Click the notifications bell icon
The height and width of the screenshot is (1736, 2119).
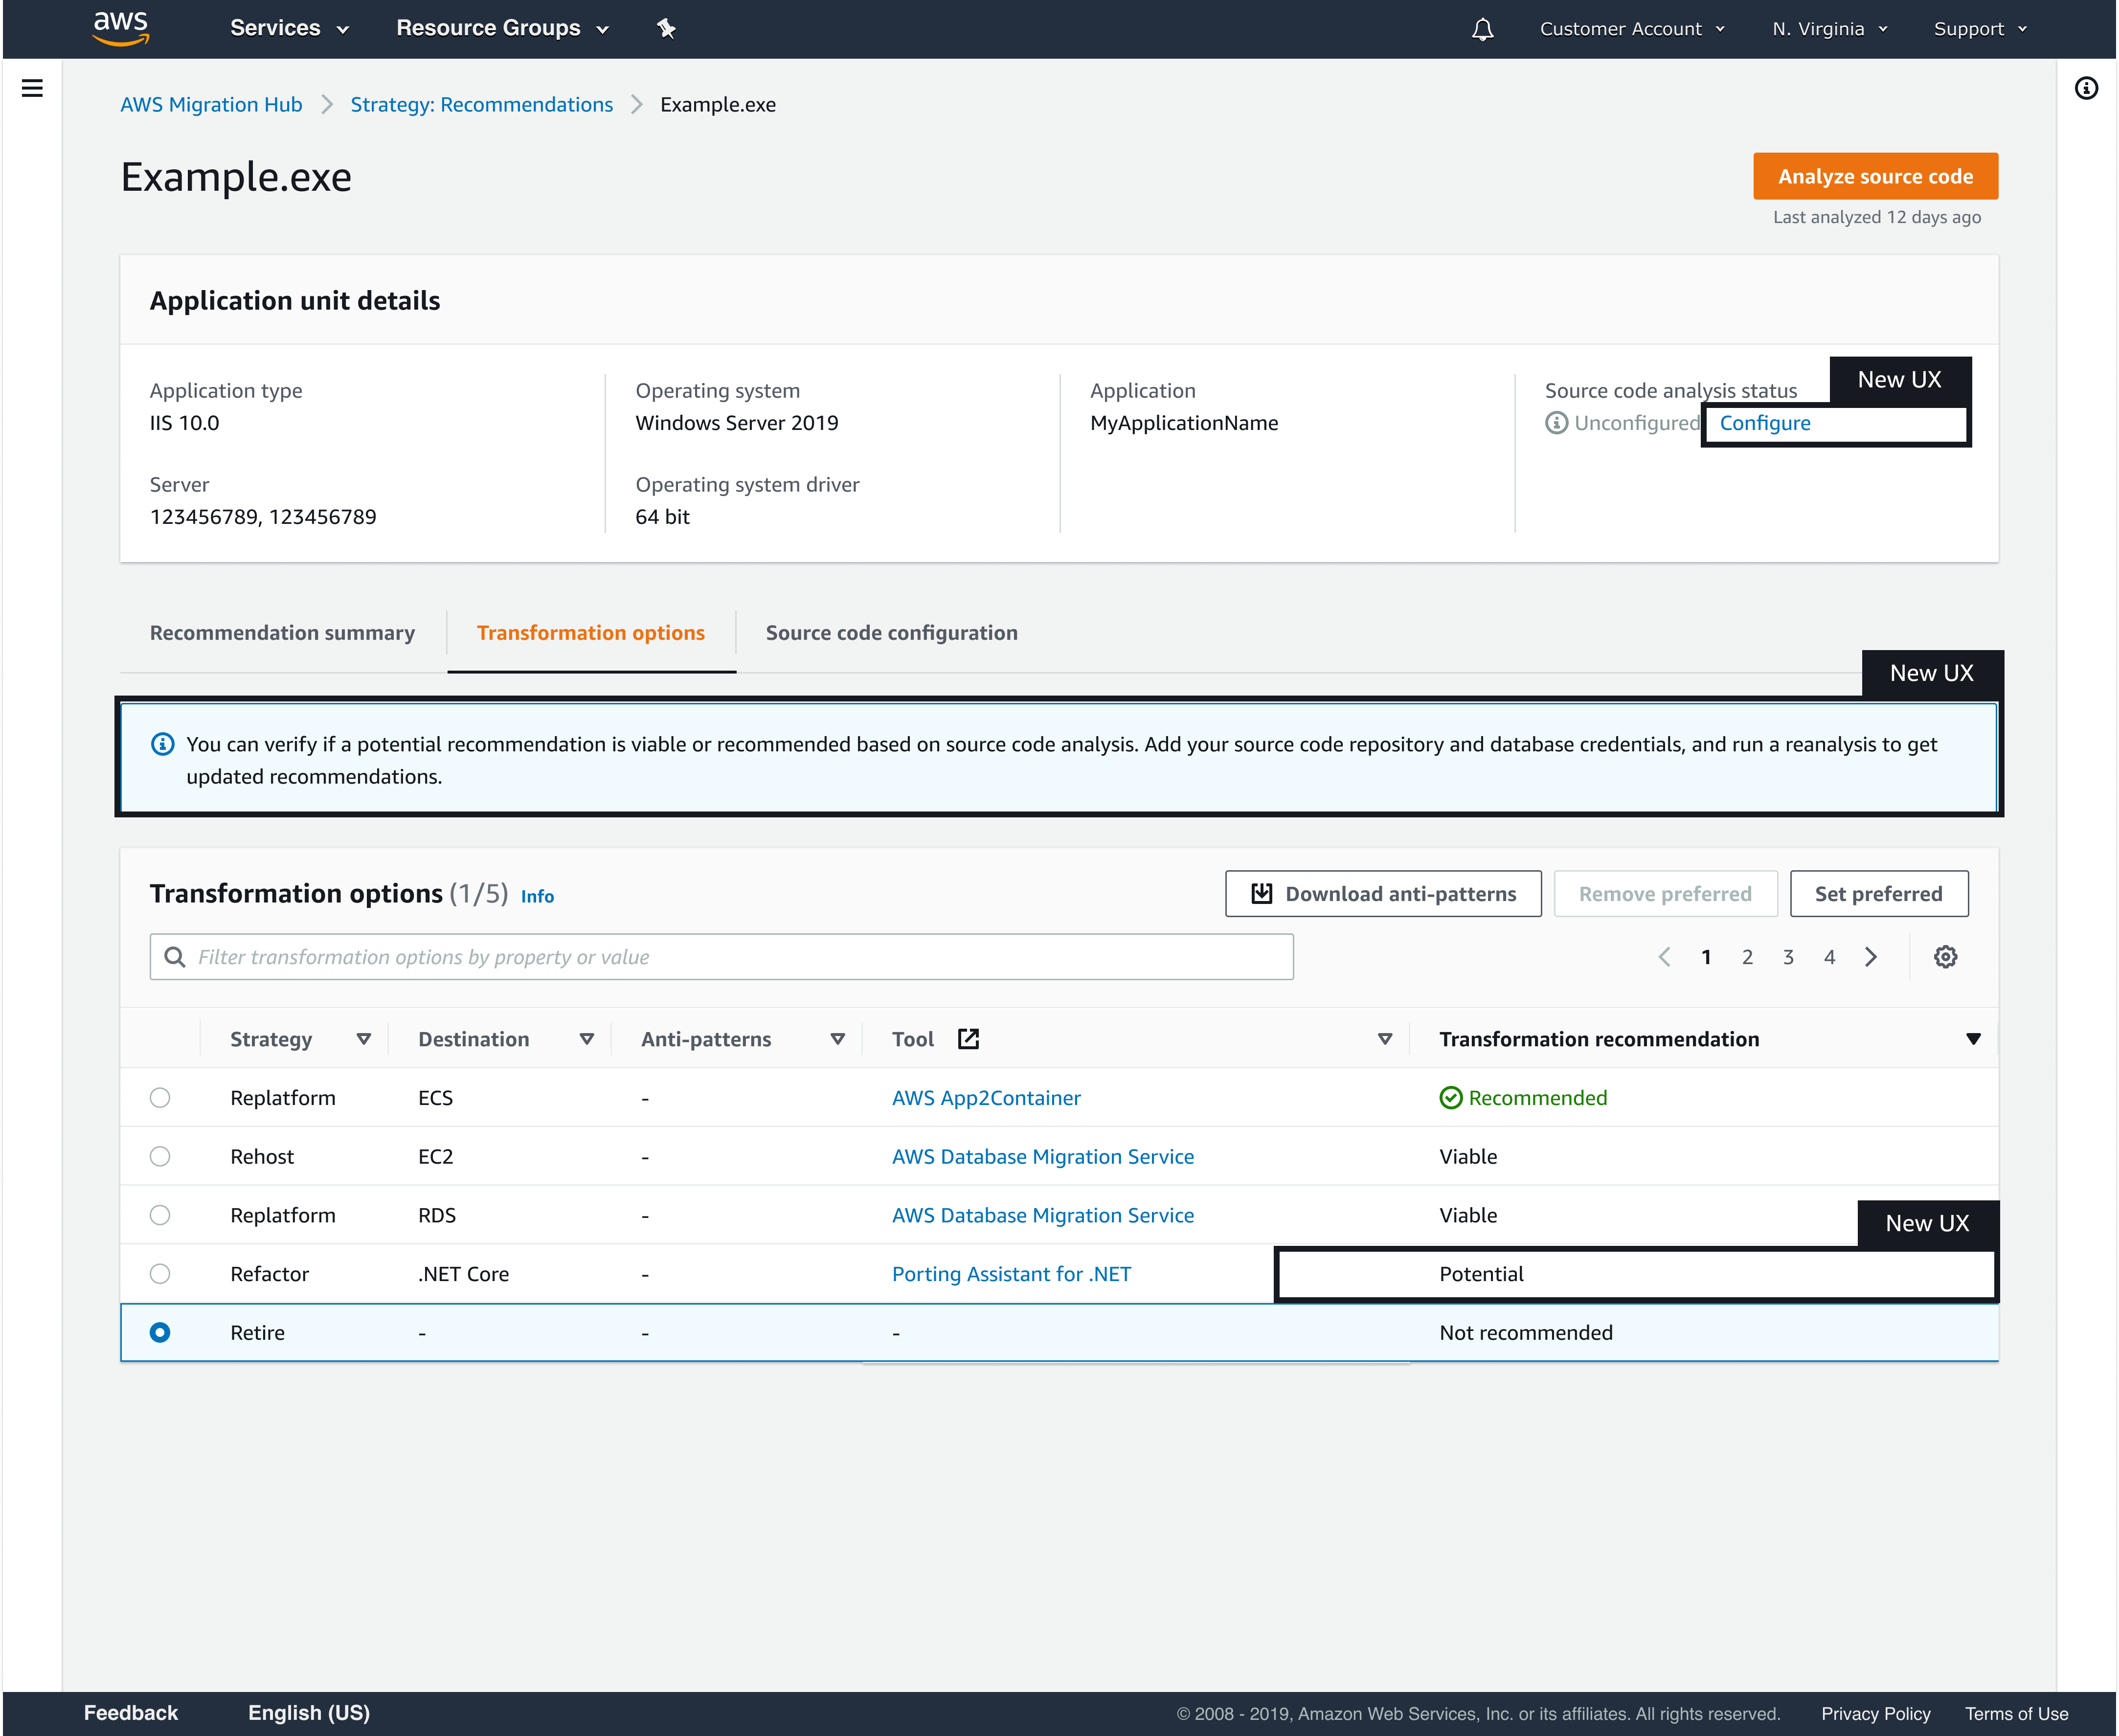click(x=1482, y=29)
